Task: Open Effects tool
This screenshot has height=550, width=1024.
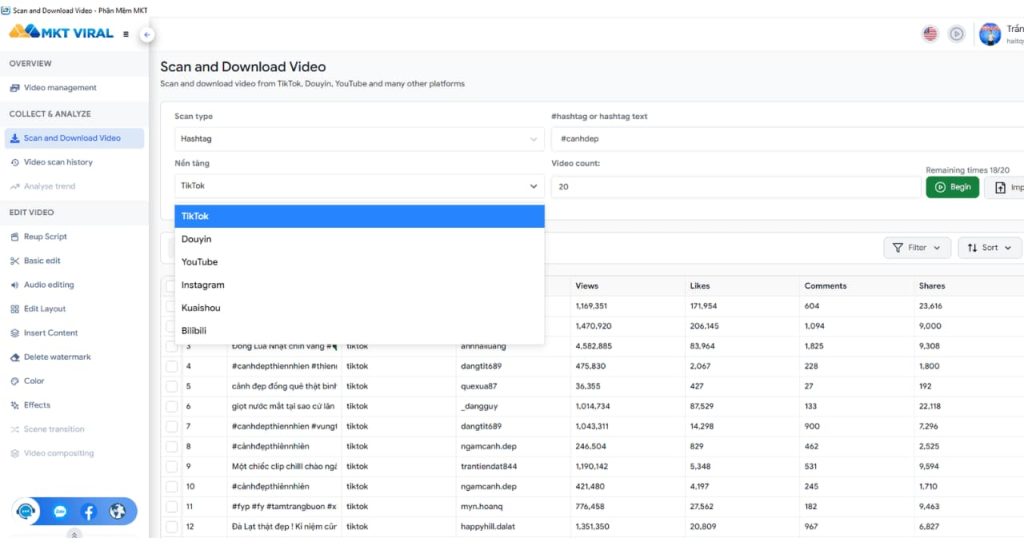Action: point(30,405)
